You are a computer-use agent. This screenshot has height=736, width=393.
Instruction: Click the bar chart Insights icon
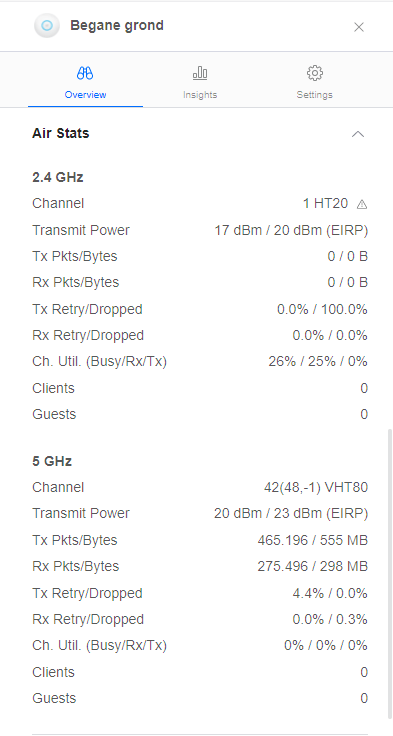[200, 73]
